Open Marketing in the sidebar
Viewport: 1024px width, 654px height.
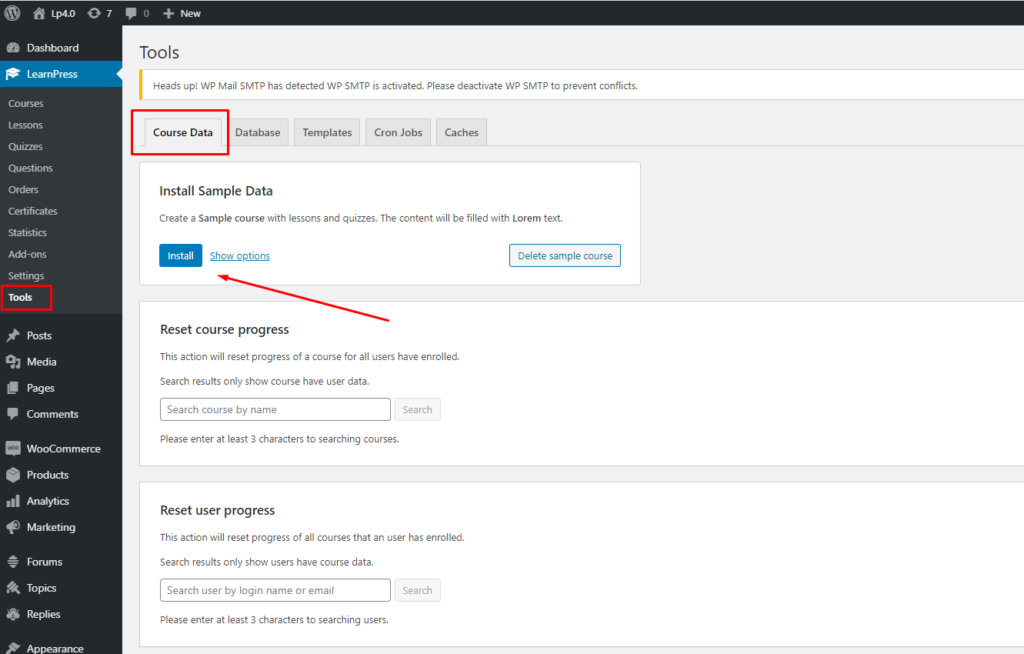(x=50, y=527)
